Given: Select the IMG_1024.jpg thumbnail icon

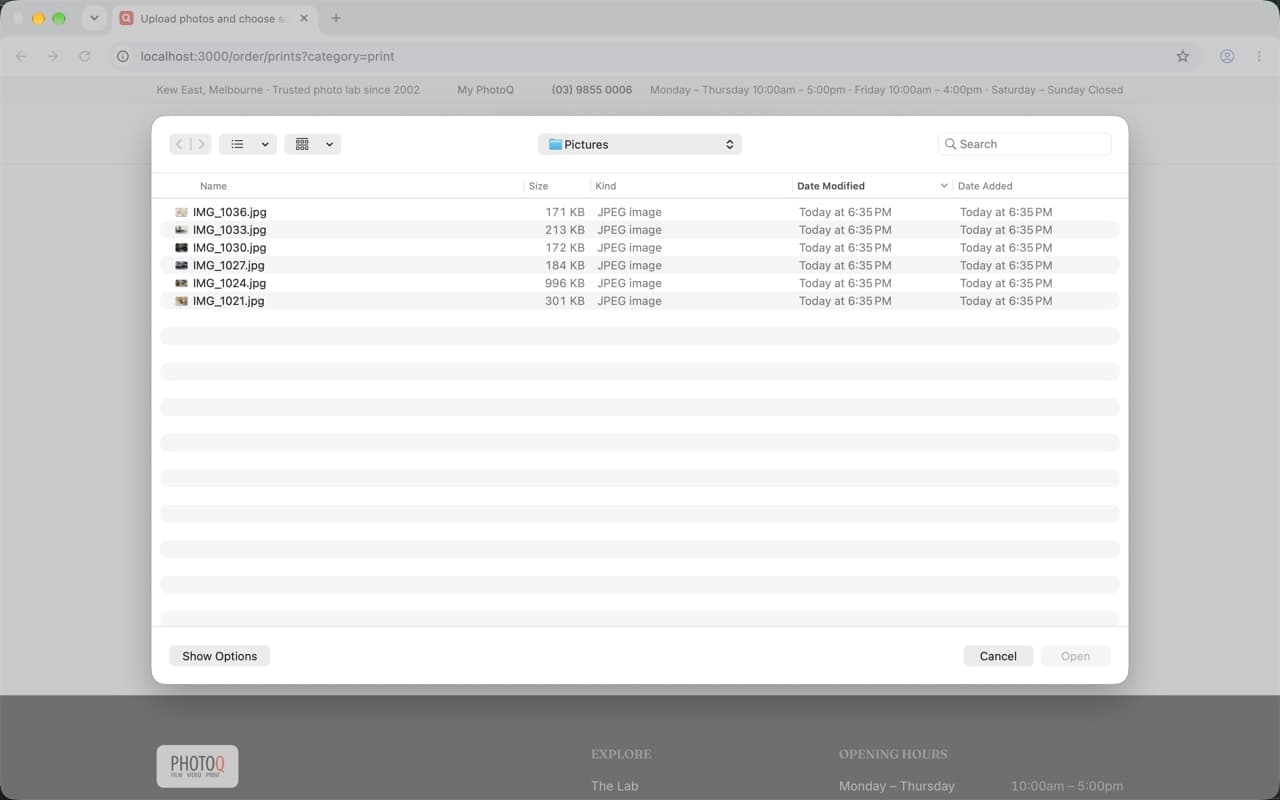Looking at the screenshot, I should [181, 283].
